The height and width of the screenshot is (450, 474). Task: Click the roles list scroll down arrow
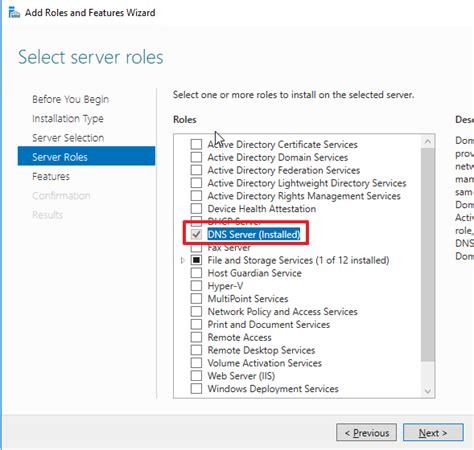click(x=428, y=391)
